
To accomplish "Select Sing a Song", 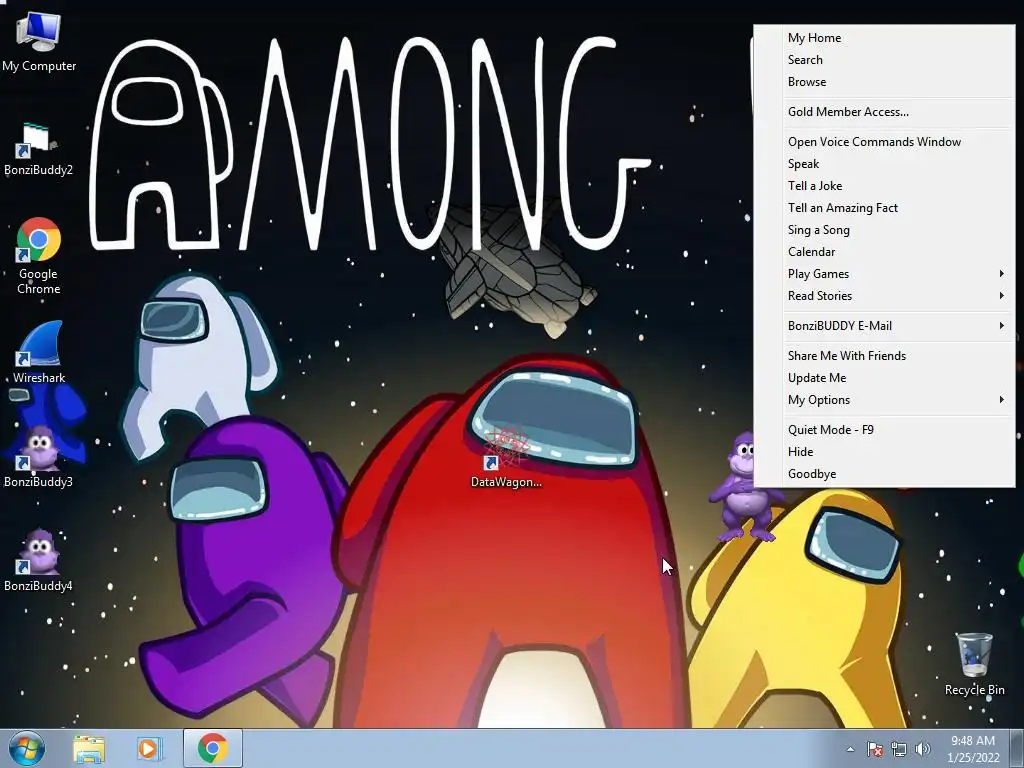I will pyautogui.click(x=884, y=230).
